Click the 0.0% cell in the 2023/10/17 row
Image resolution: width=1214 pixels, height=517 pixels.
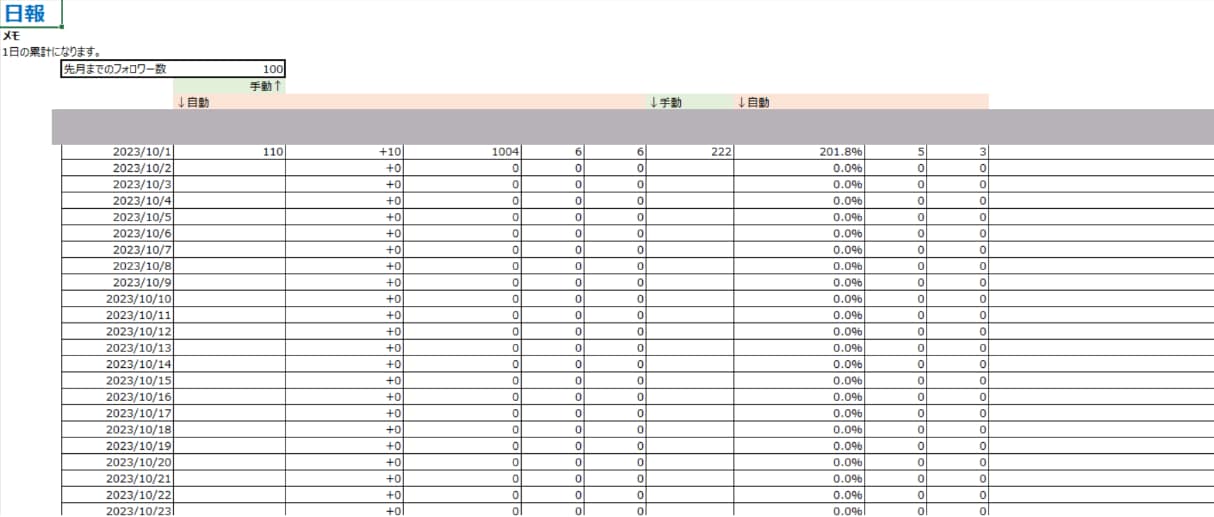coord(799,413)
